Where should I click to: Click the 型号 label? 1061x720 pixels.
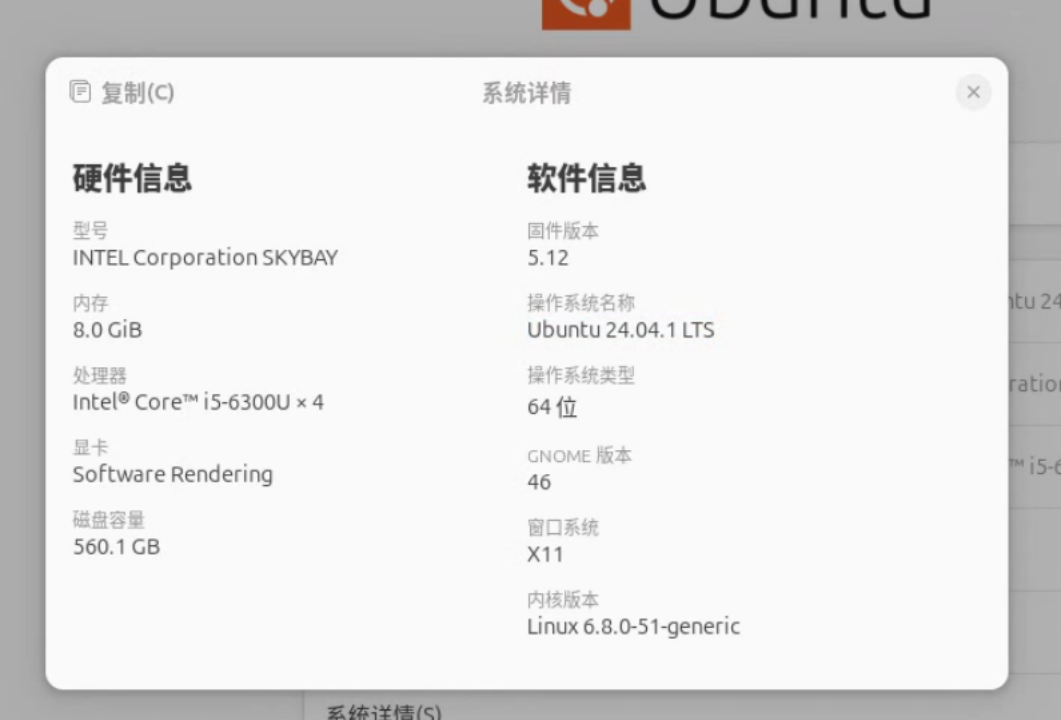91,231
